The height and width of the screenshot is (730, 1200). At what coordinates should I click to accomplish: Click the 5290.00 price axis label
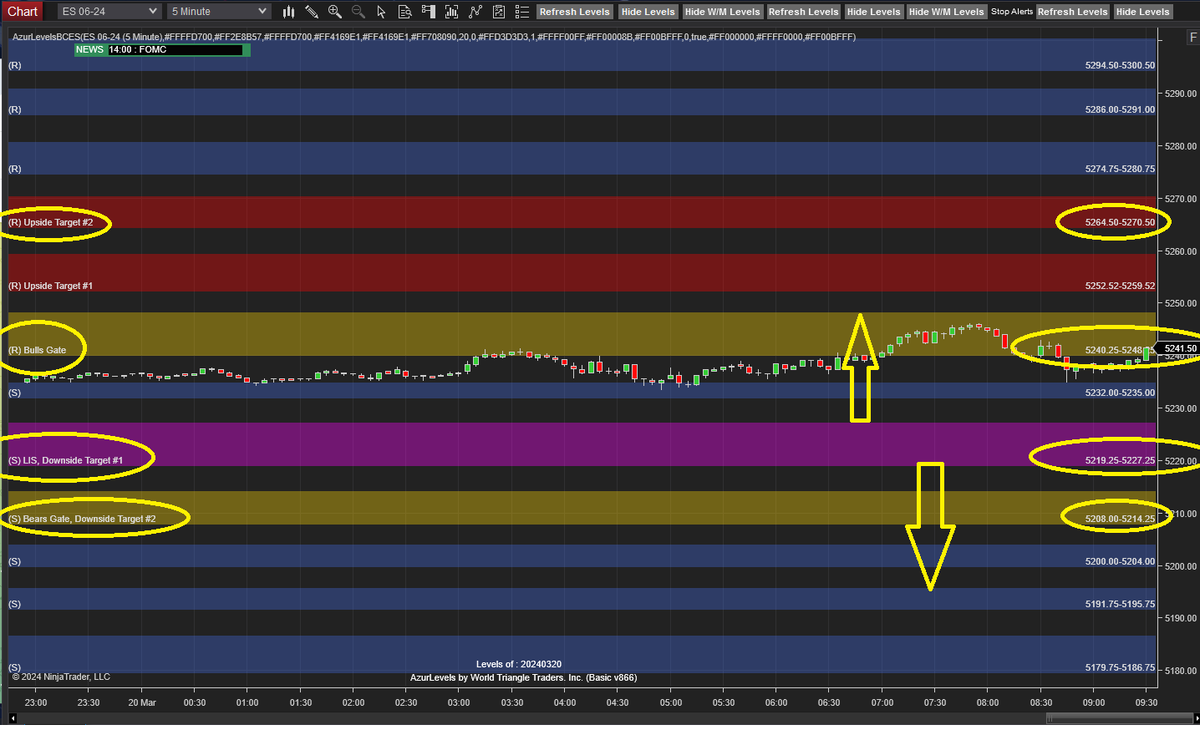1181,93
